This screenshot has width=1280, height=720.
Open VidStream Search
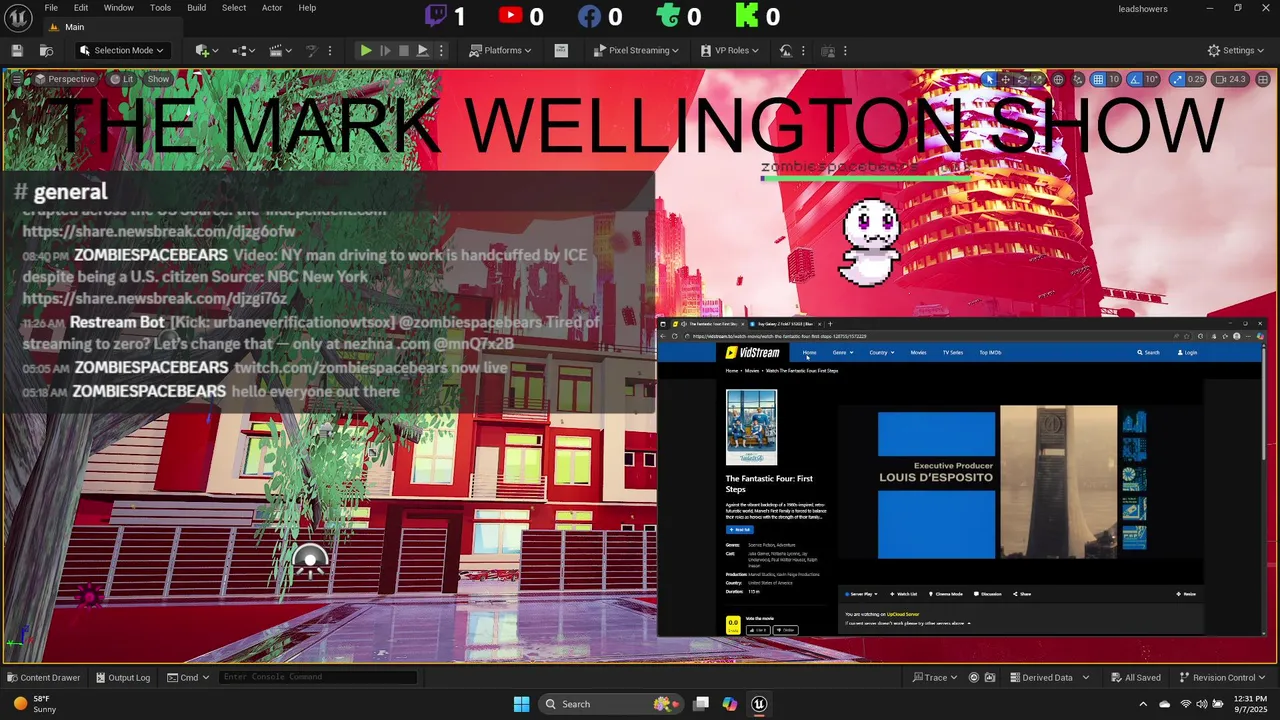click(x=1148, y=352)
